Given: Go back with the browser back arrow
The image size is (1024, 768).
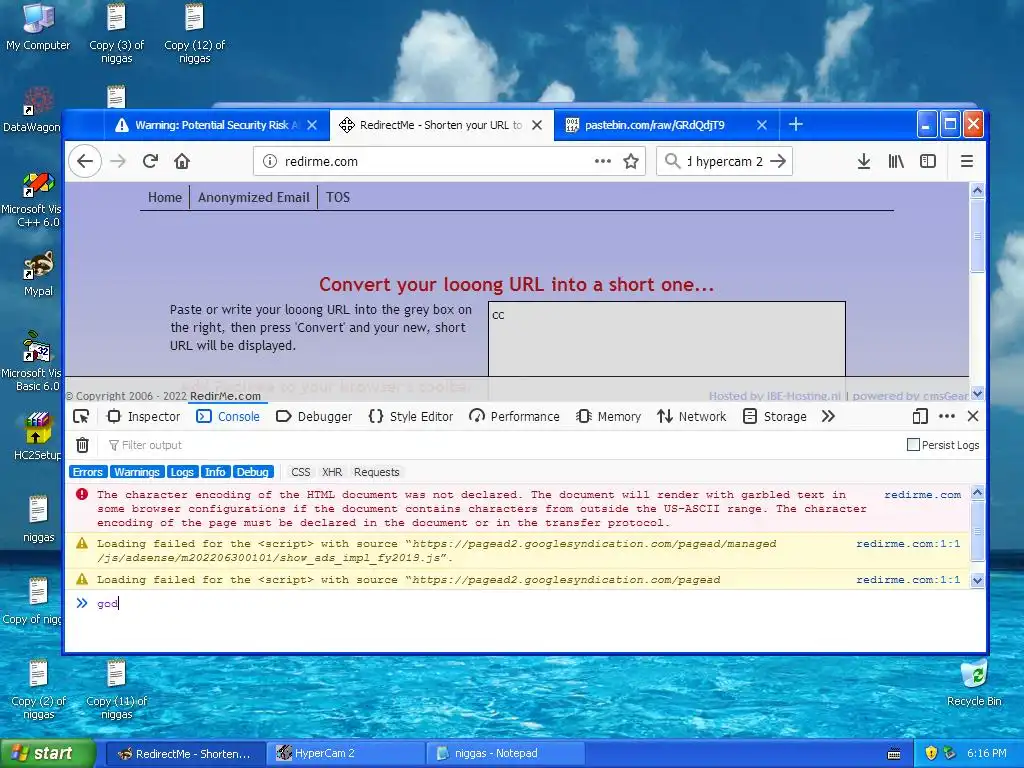Looking at the screenshot, I should (85, 161).
